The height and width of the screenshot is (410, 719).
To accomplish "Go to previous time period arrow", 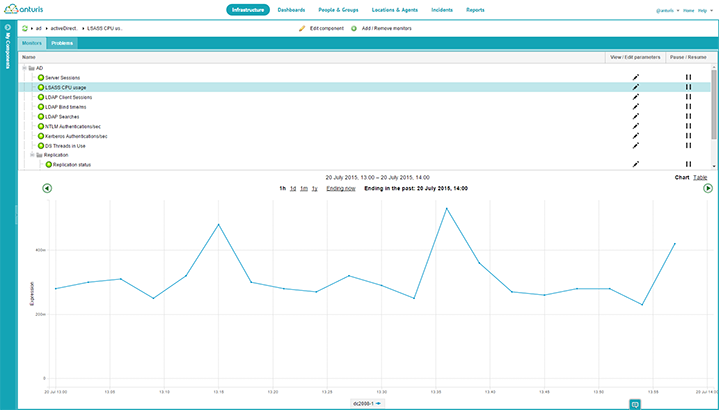I will point(47,188).
